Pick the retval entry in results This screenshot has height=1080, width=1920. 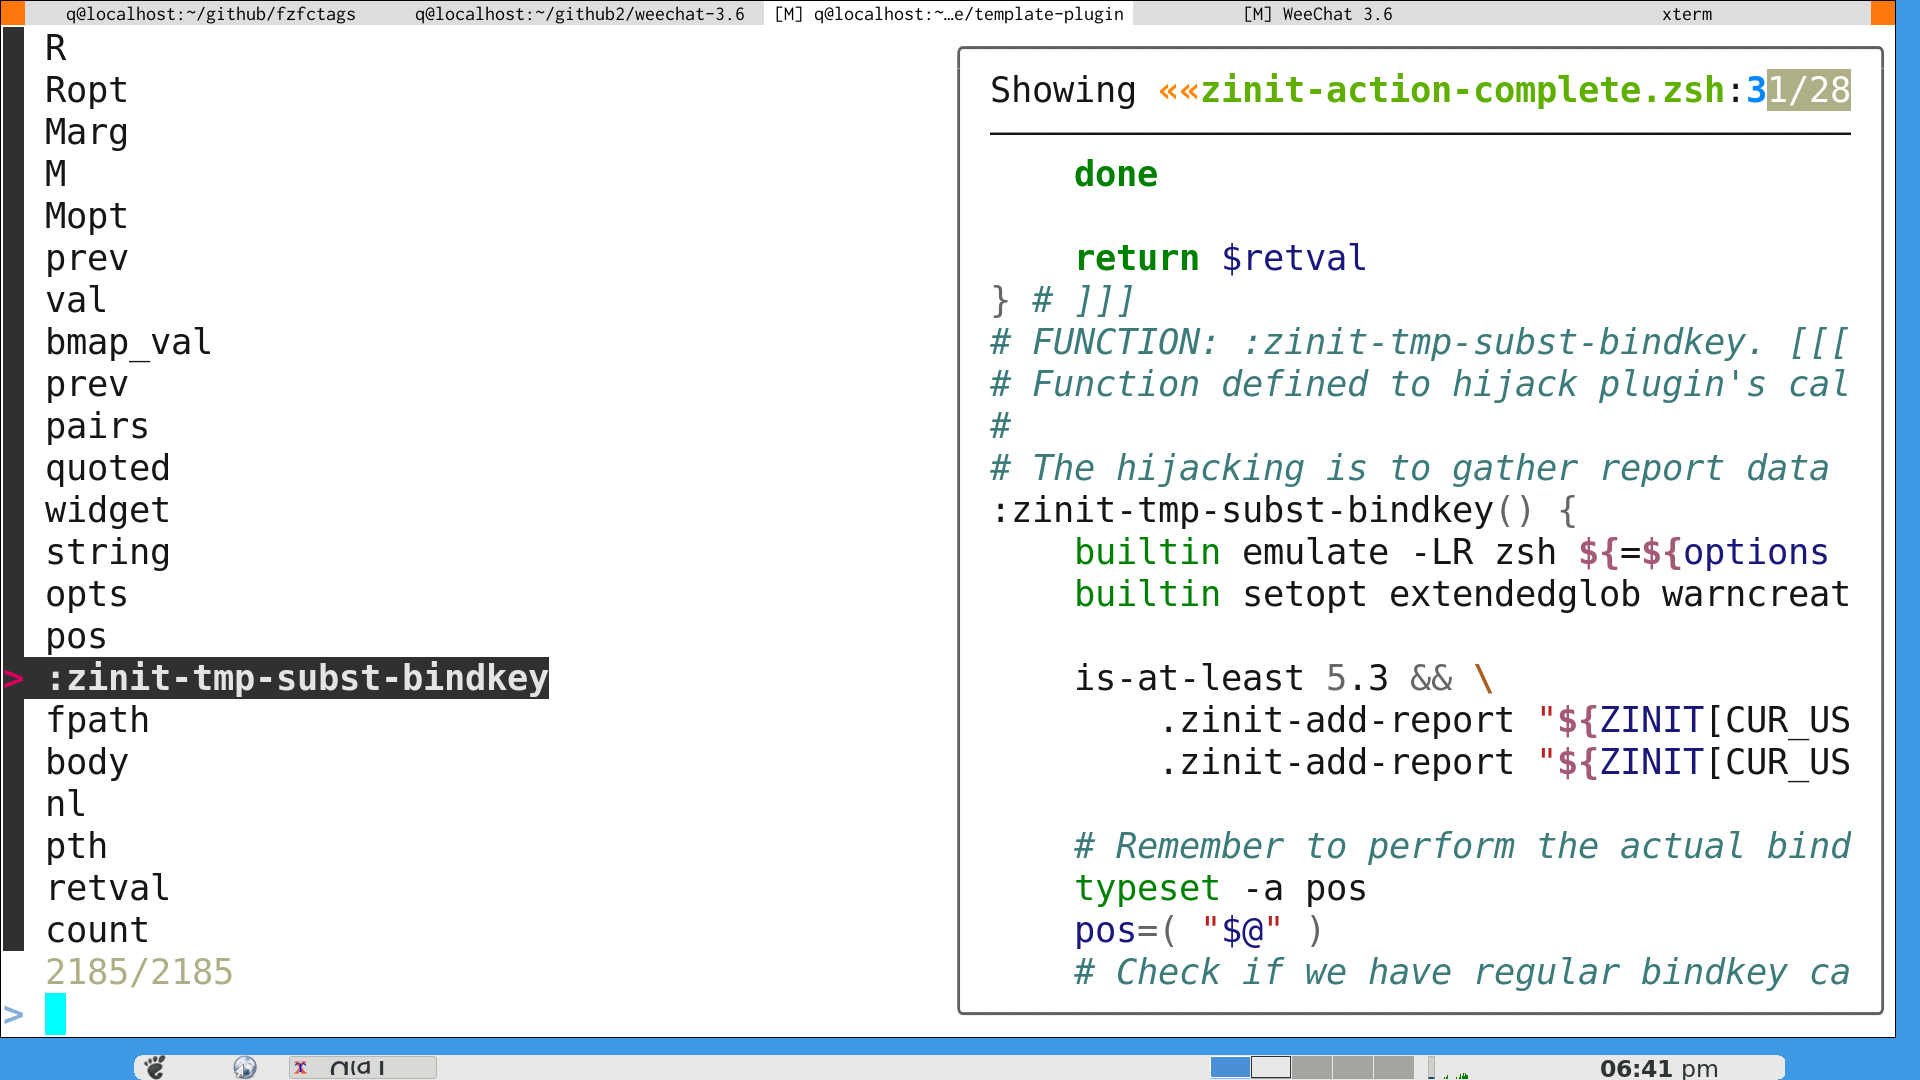click(108, 888)
